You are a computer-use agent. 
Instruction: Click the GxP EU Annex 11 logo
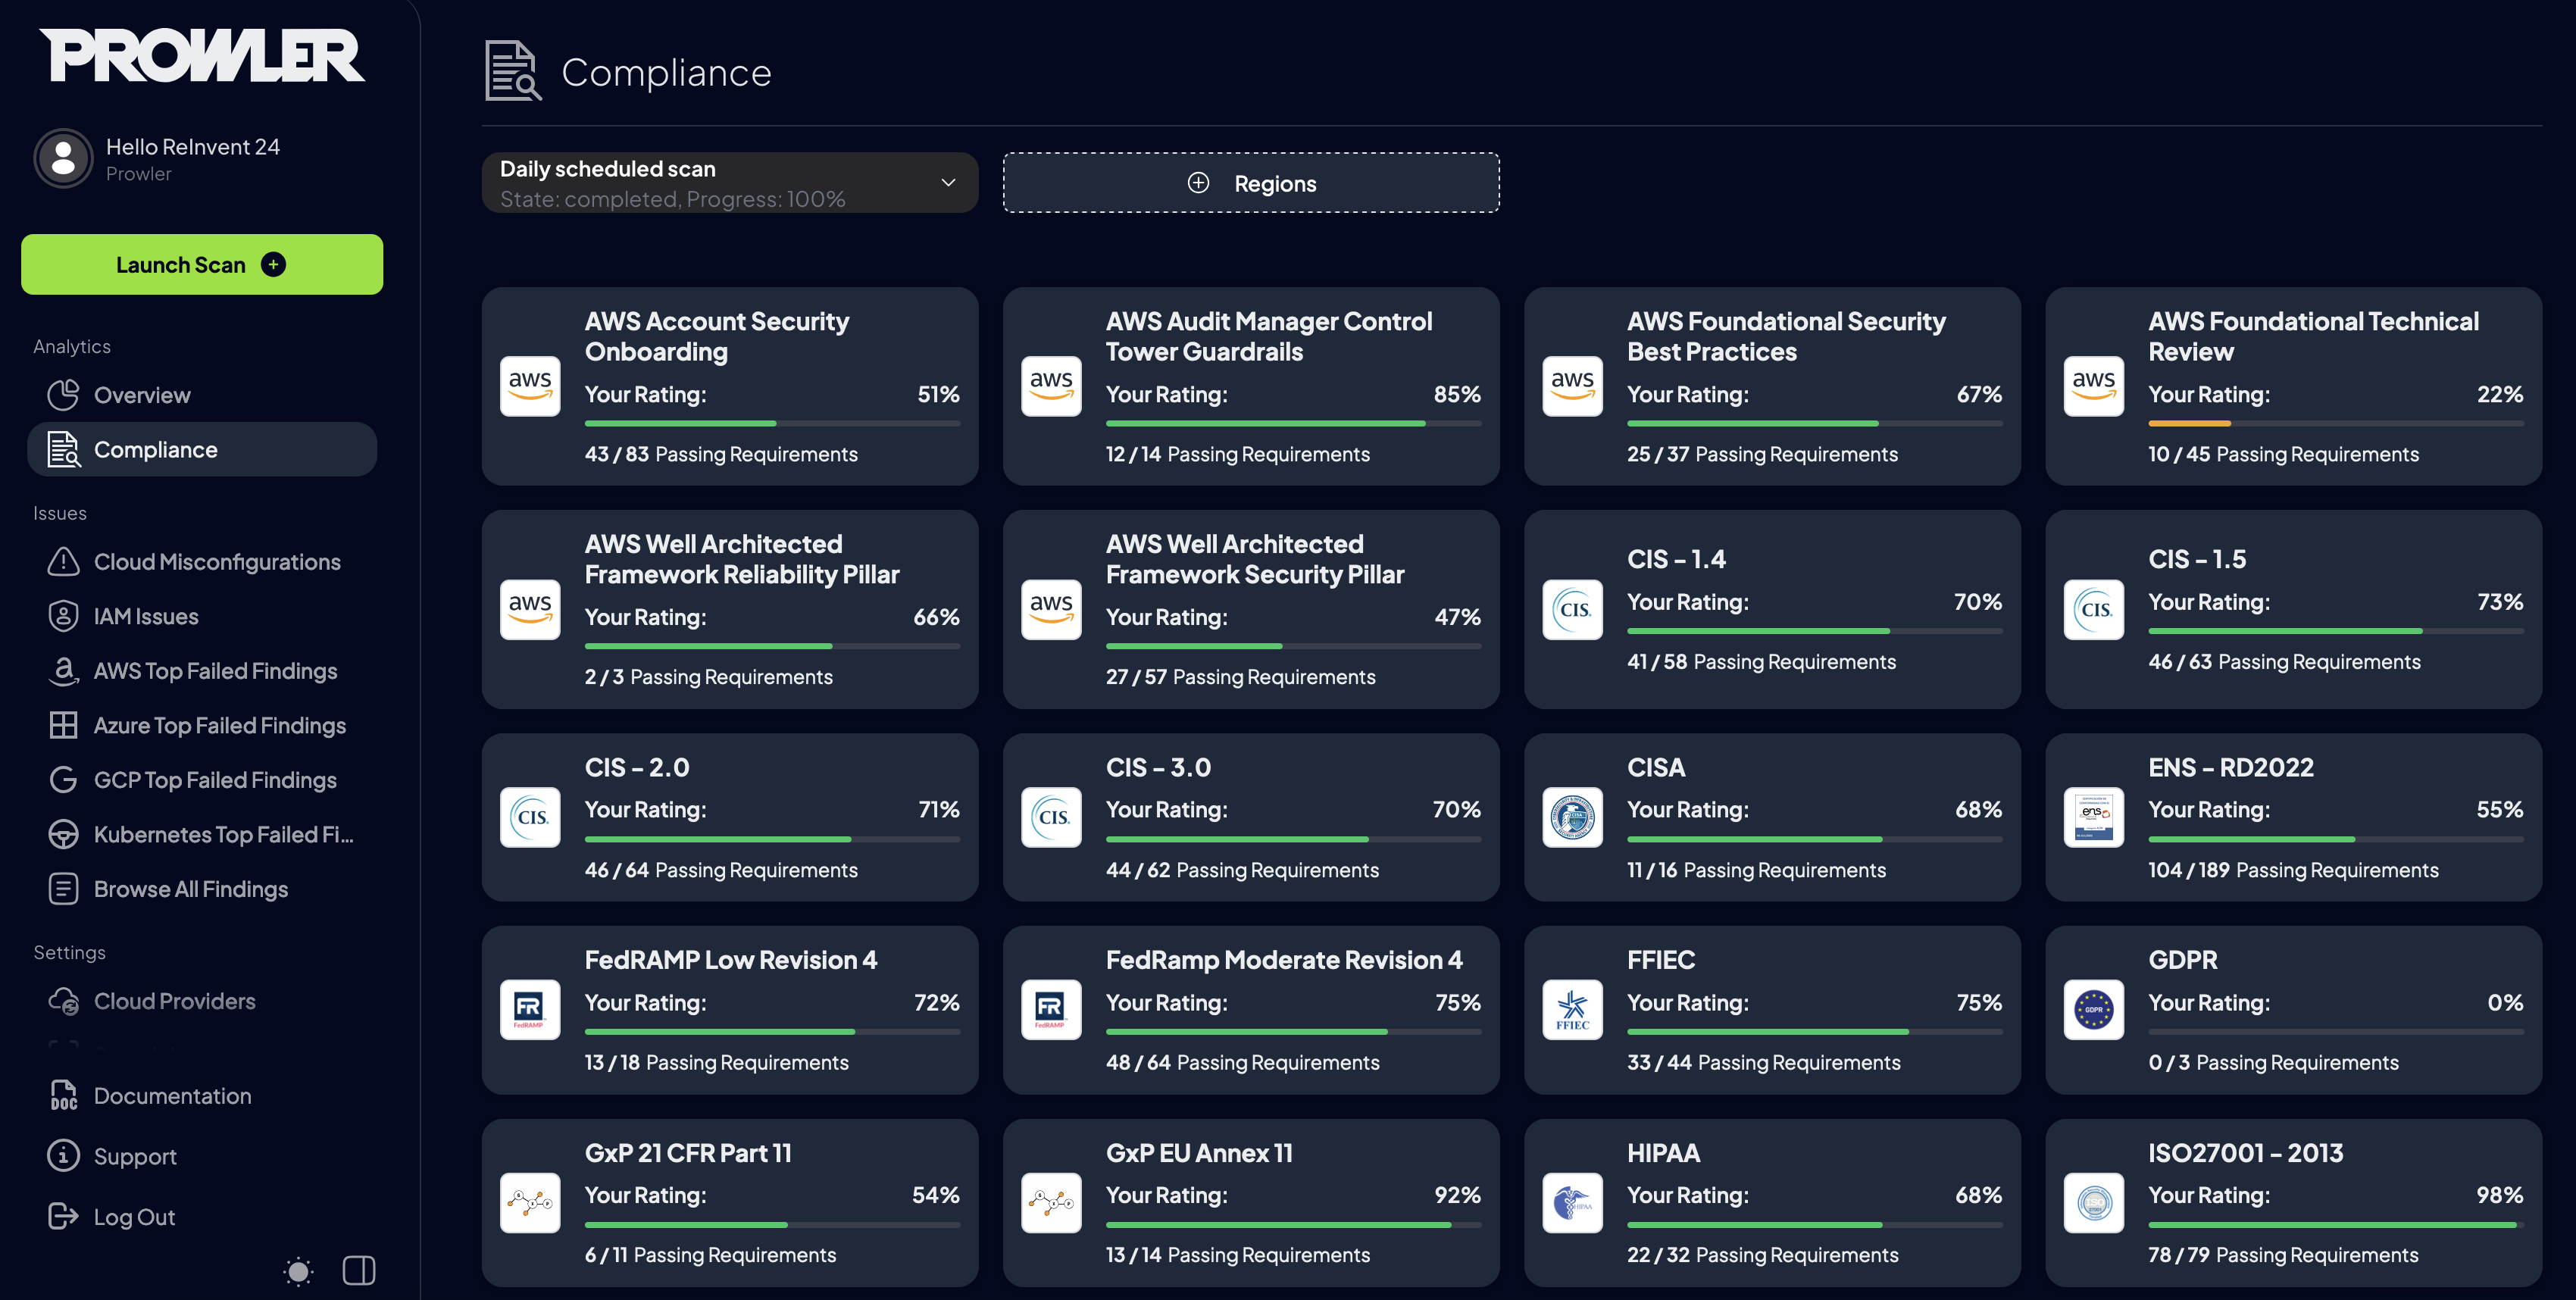point(1051,1203)
